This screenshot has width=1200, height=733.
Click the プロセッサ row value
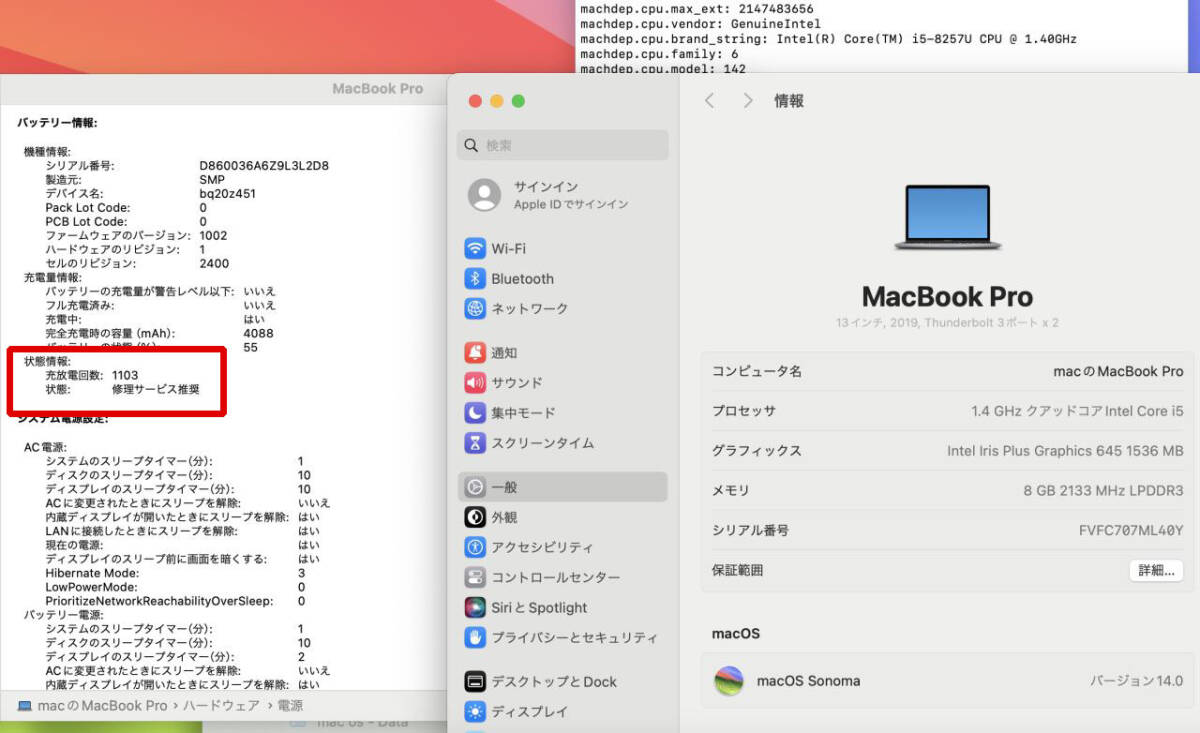coord(1077,411)
